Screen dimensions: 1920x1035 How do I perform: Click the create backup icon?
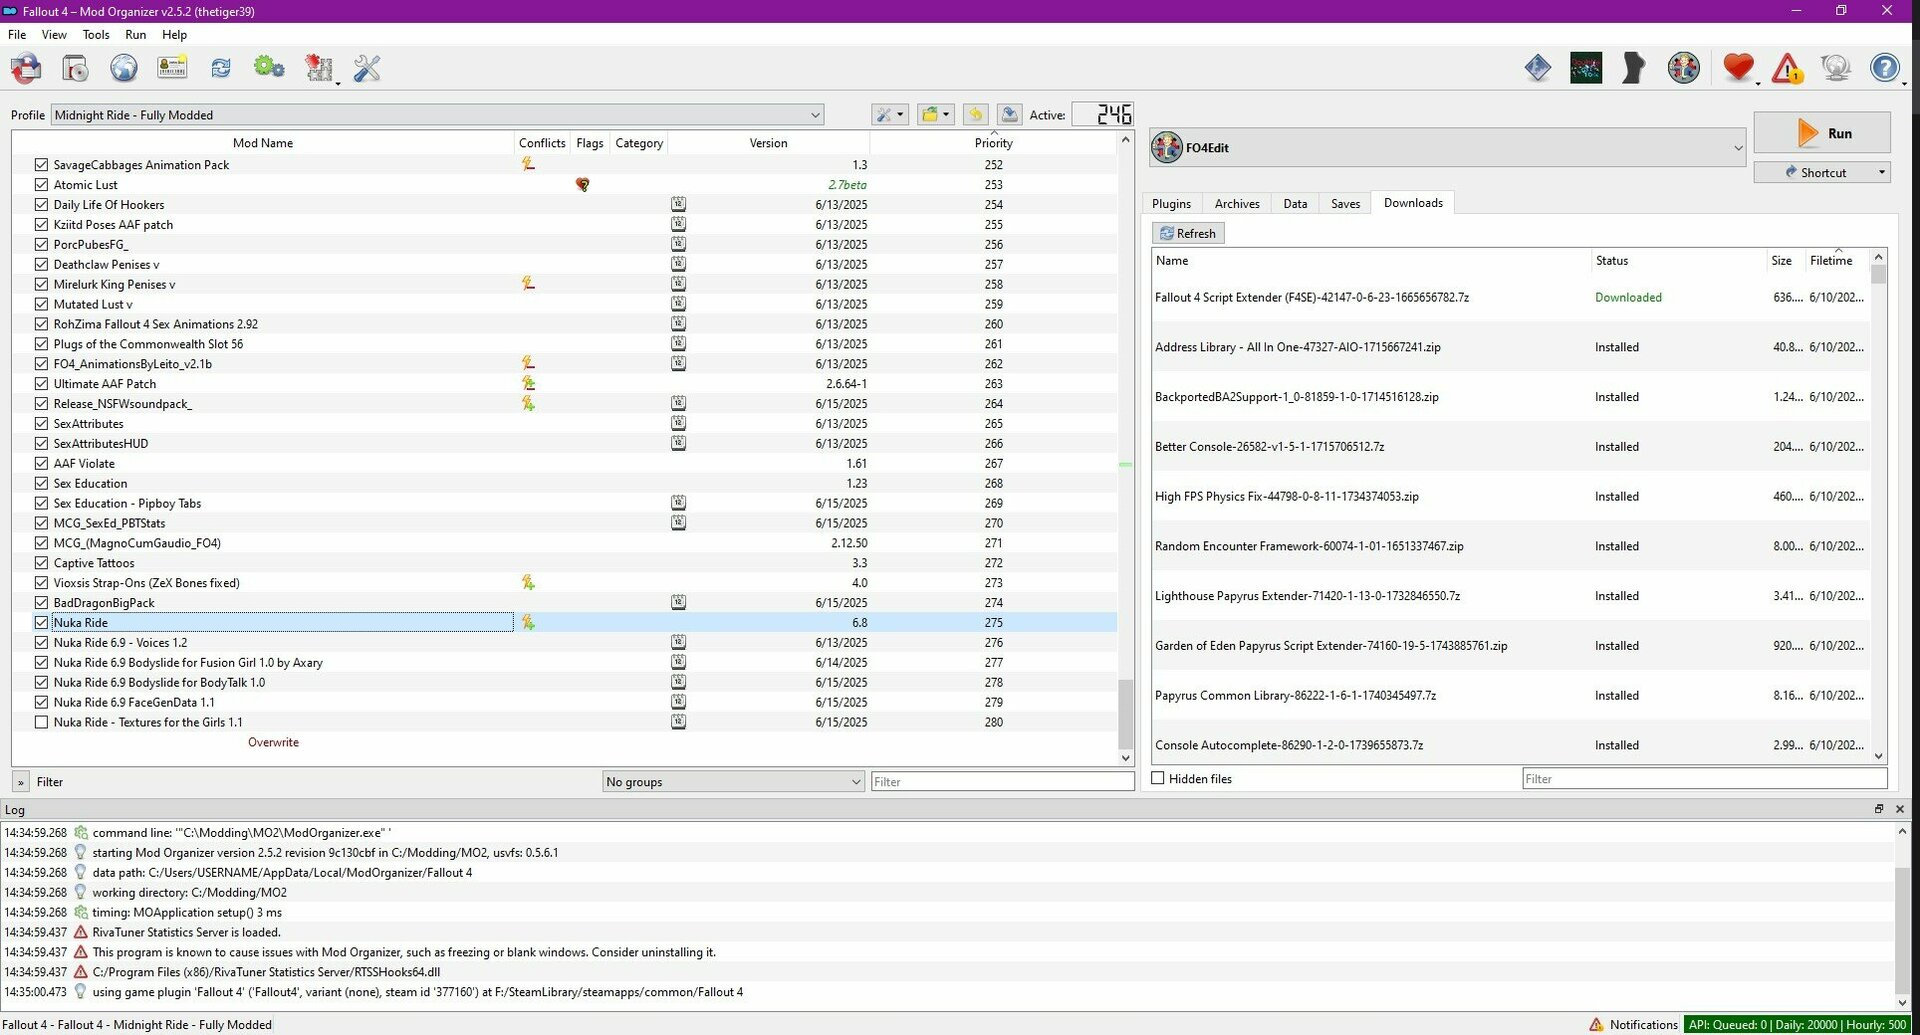(1010, 115)
